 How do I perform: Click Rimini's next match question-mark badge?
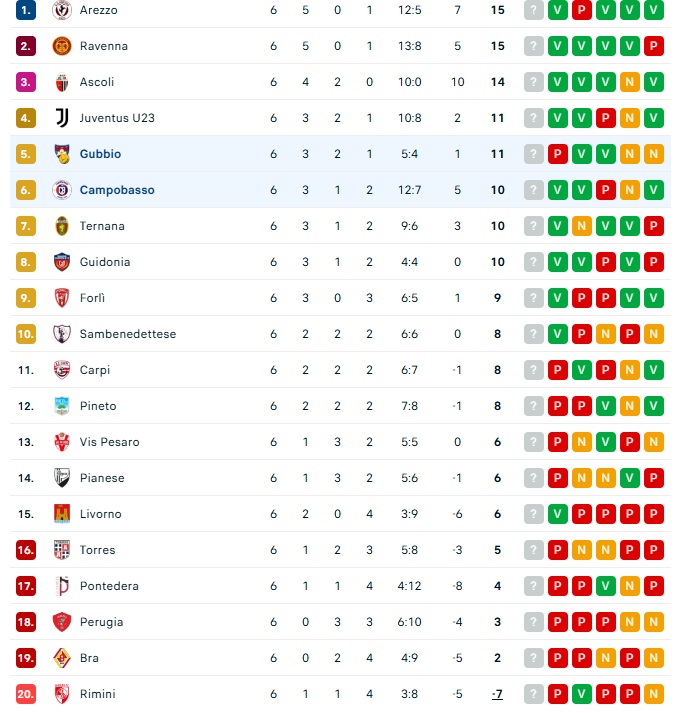click(x=534, y=694)
